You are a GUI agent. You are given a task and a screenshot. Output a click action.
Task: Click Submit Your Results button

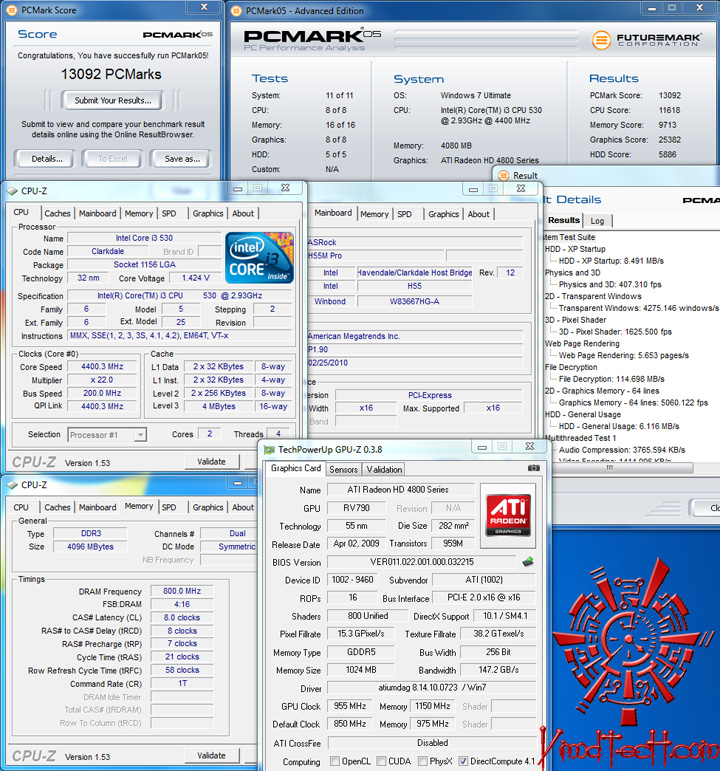click(113, 100)
